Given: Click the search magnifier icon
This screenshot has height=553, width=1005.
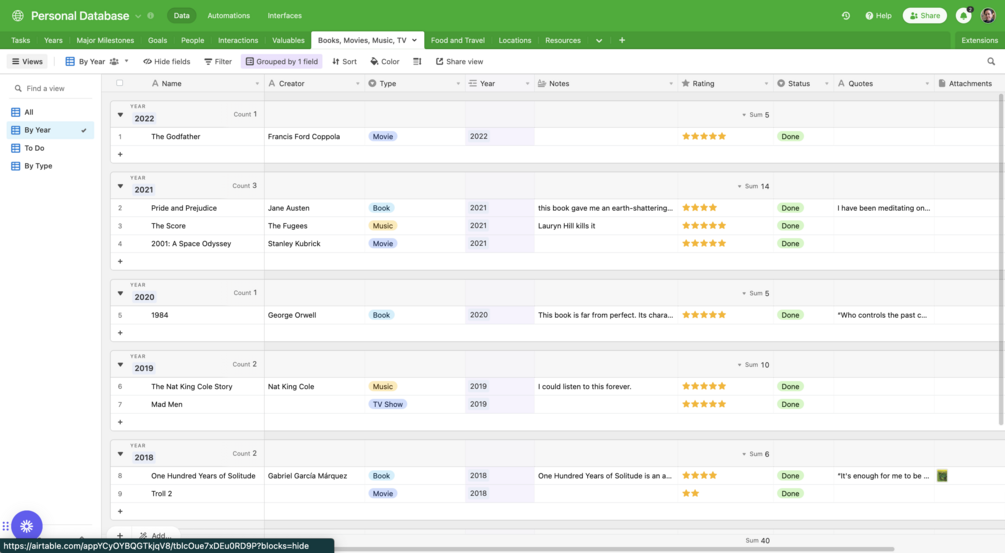Looking at the screenshot, I should point(991,62).
